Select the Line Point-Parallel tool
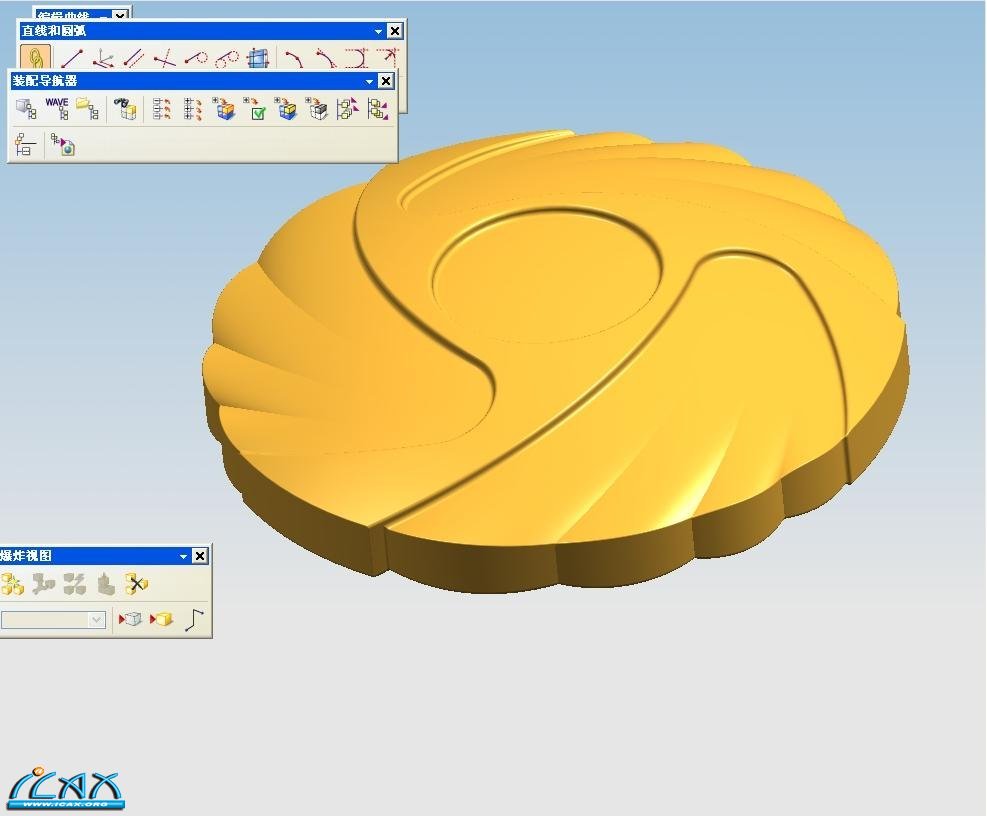 pyautogui.click(x=133, y=59)
